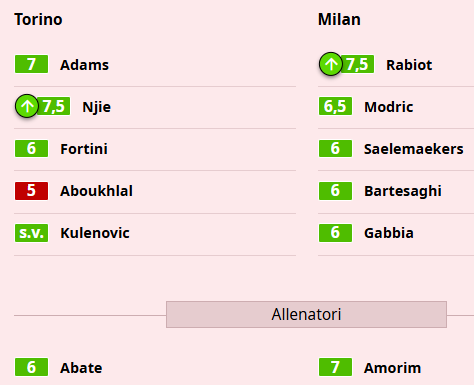Open player Saelemaekers
Image resolution: width=474 pixels, height=385 pixels.
point(414,149)
